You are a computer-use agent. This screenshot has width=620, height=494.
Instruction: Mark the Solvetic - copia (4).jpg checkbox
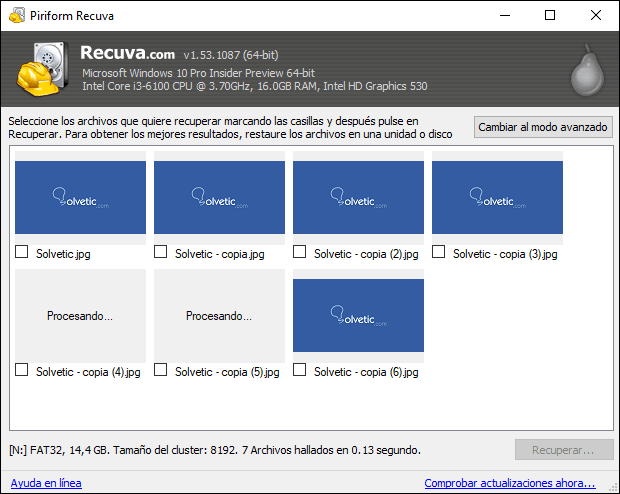pos(21,370)
